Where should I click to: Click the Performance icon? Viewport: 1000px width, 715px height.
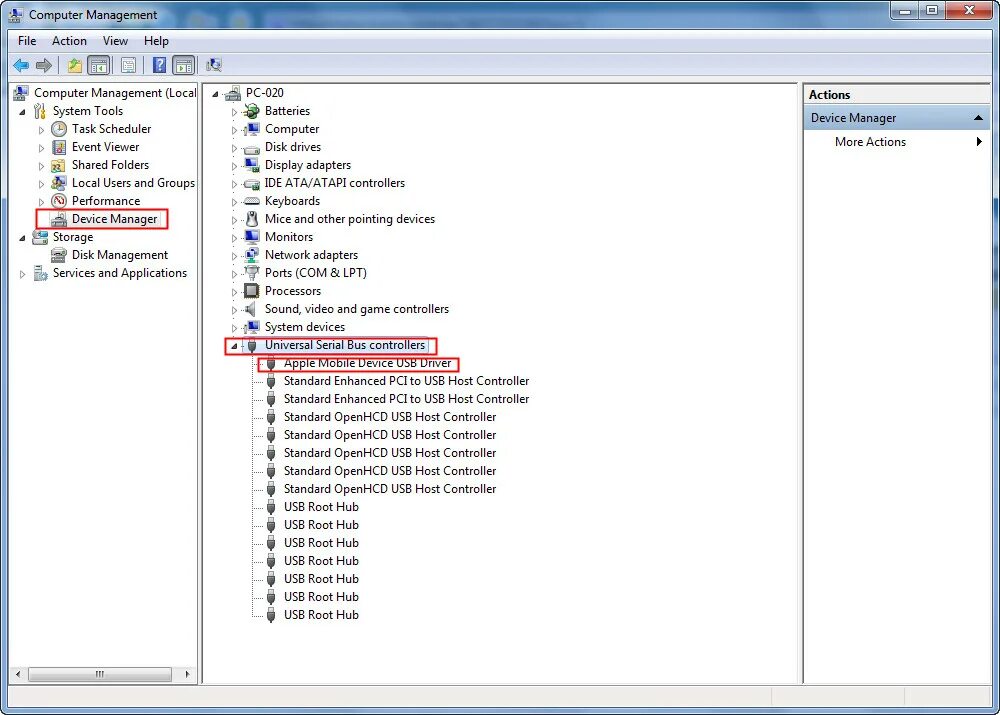[59, 201]
